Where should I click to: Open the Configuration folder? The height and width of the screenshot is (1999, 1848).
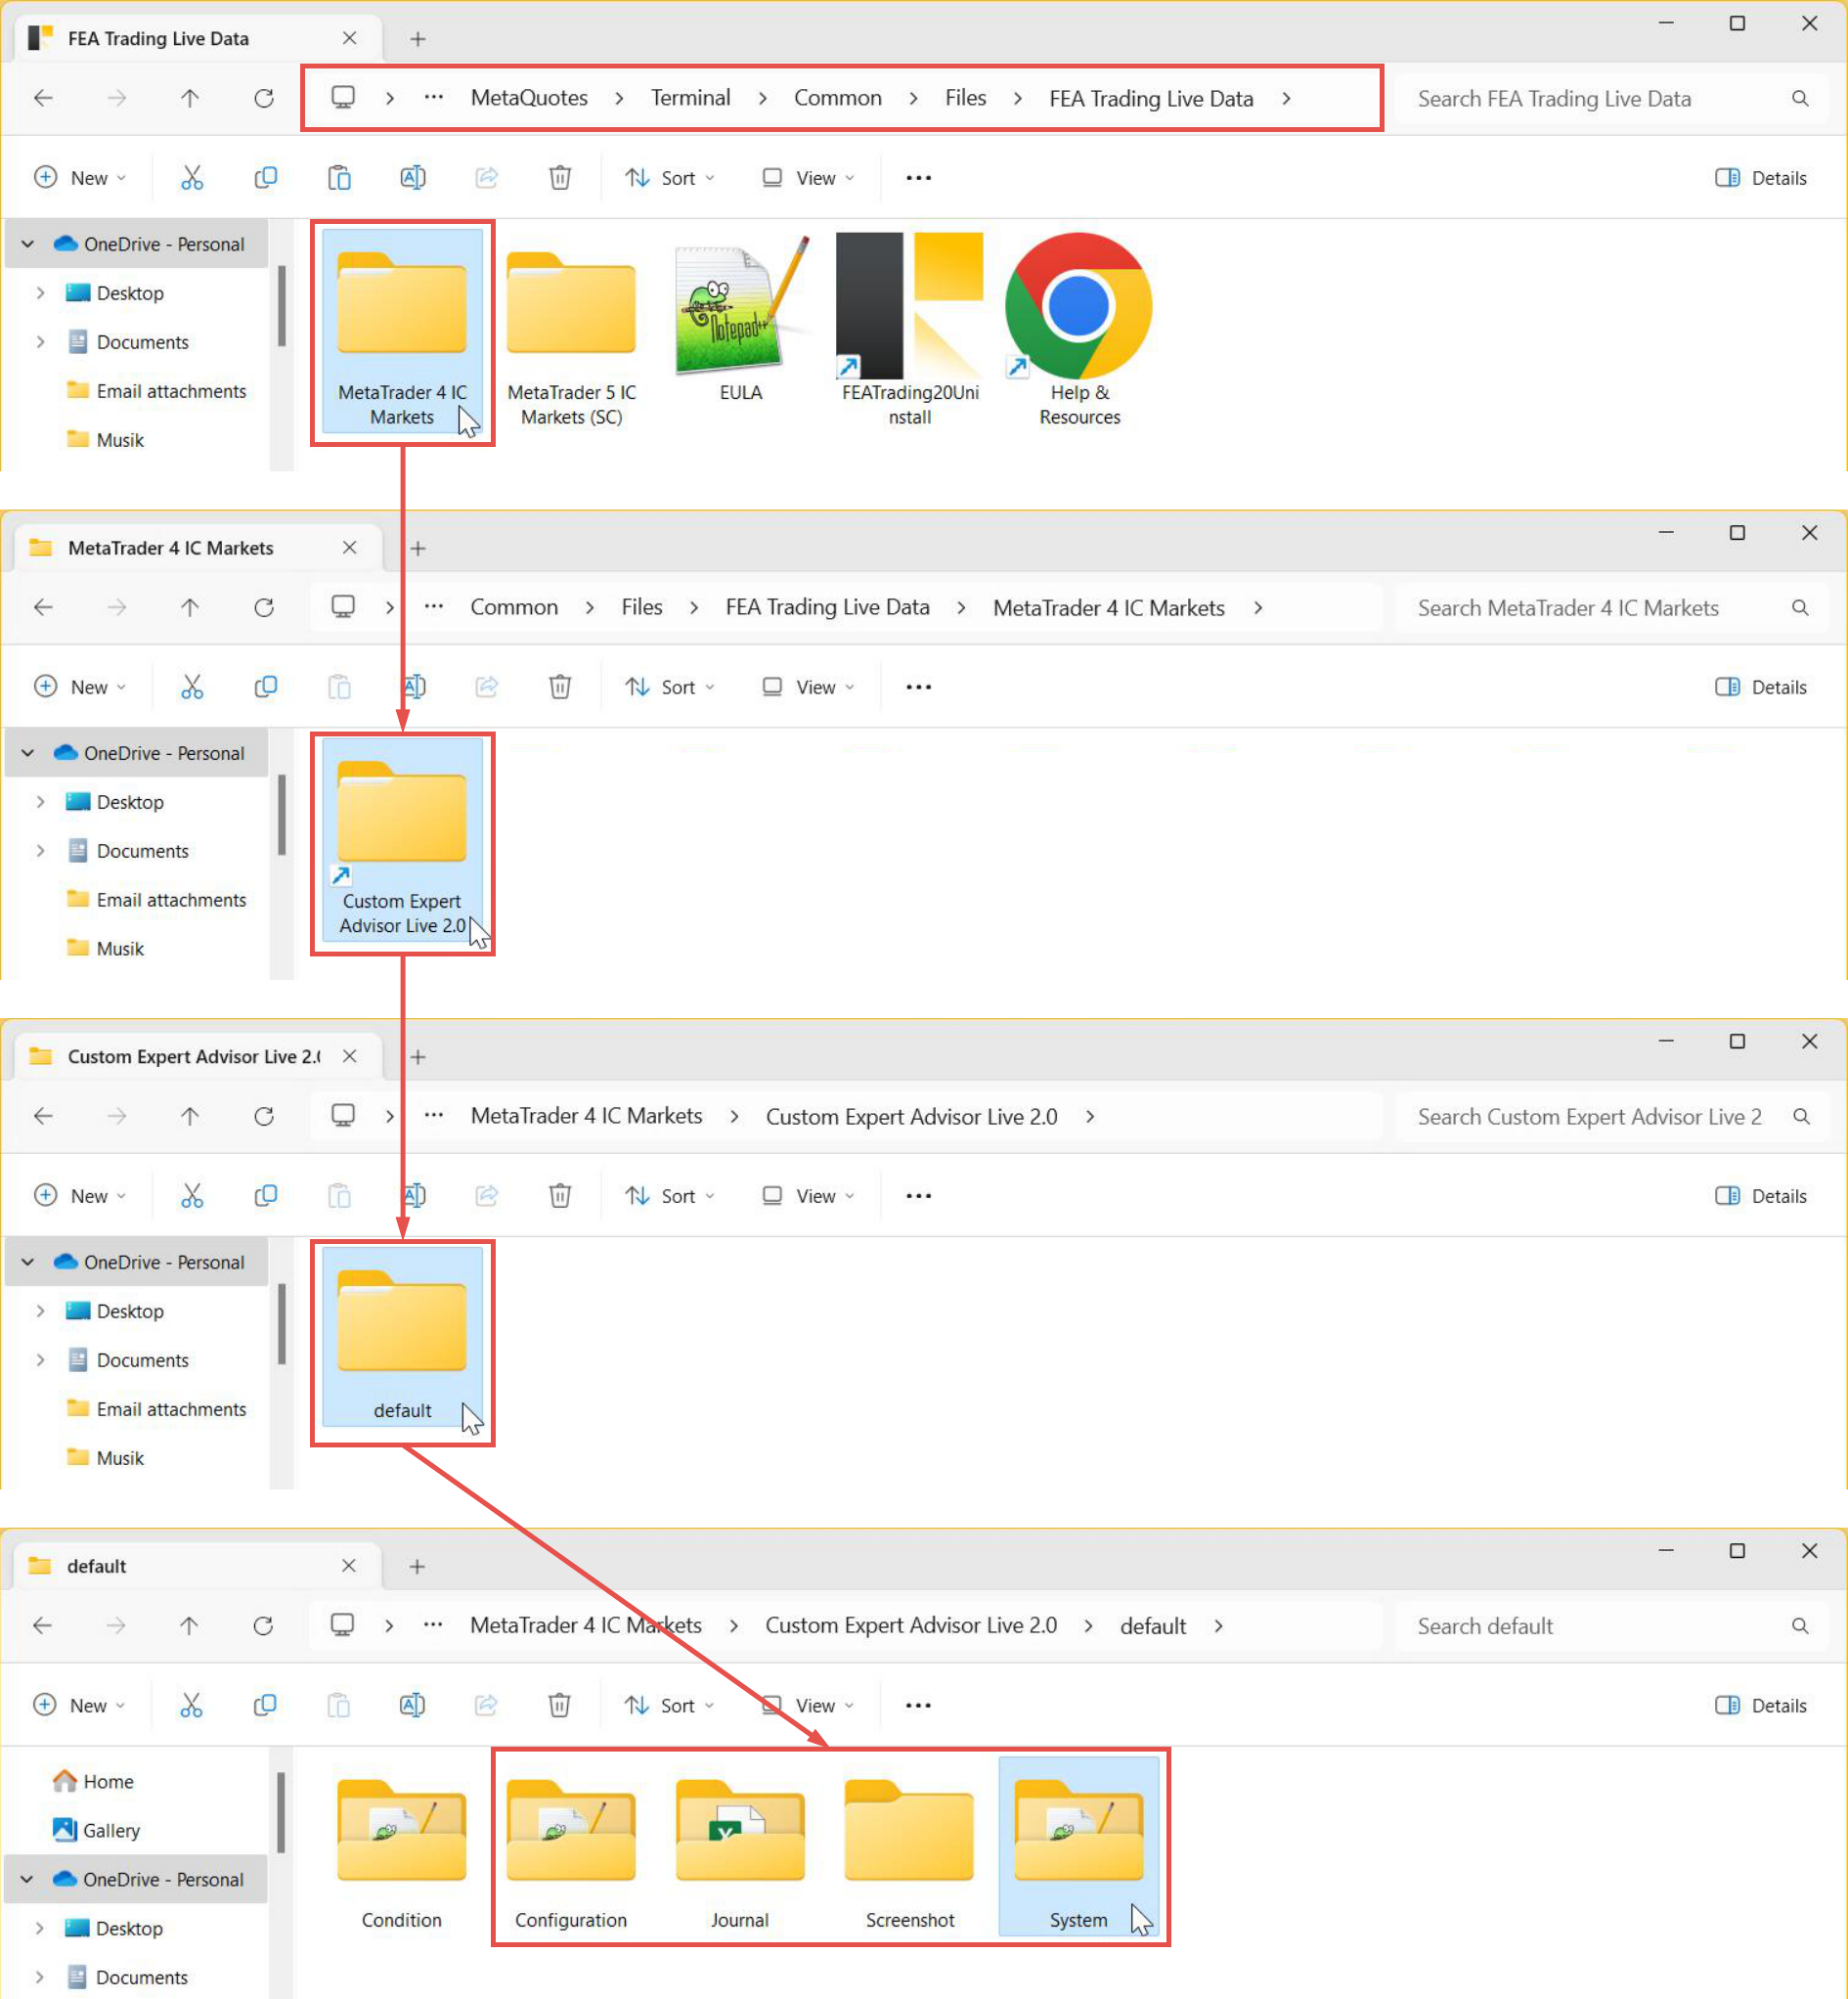pos(571,1853)
